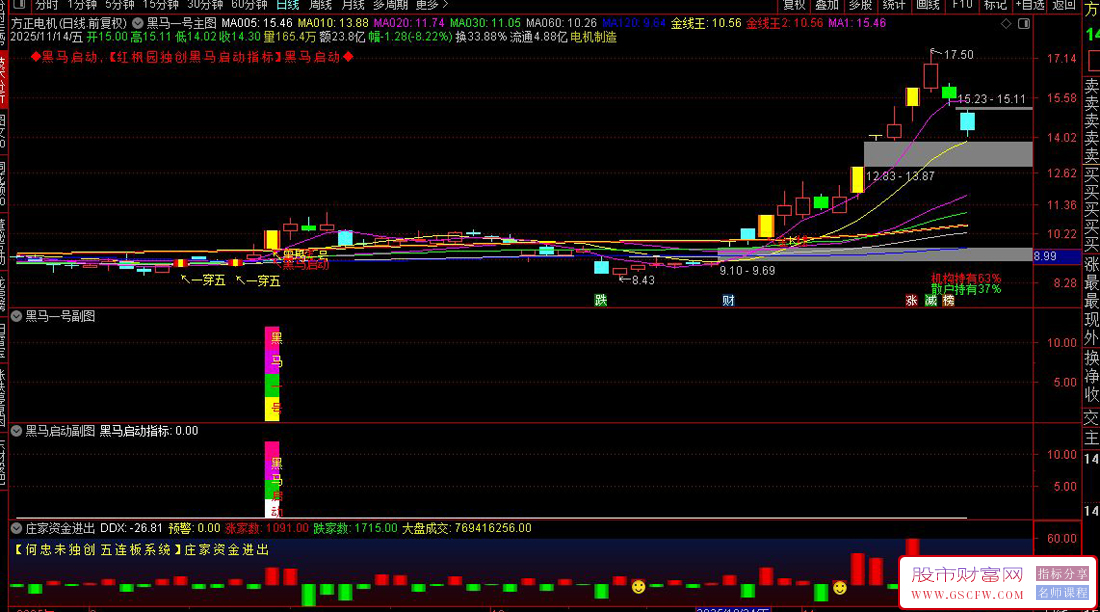The height and width of the screenshot is (612, 1100).
Task: Click the 金线王: 10.56 yellow label
Action: pyautogui.click(x=706, y=23)
